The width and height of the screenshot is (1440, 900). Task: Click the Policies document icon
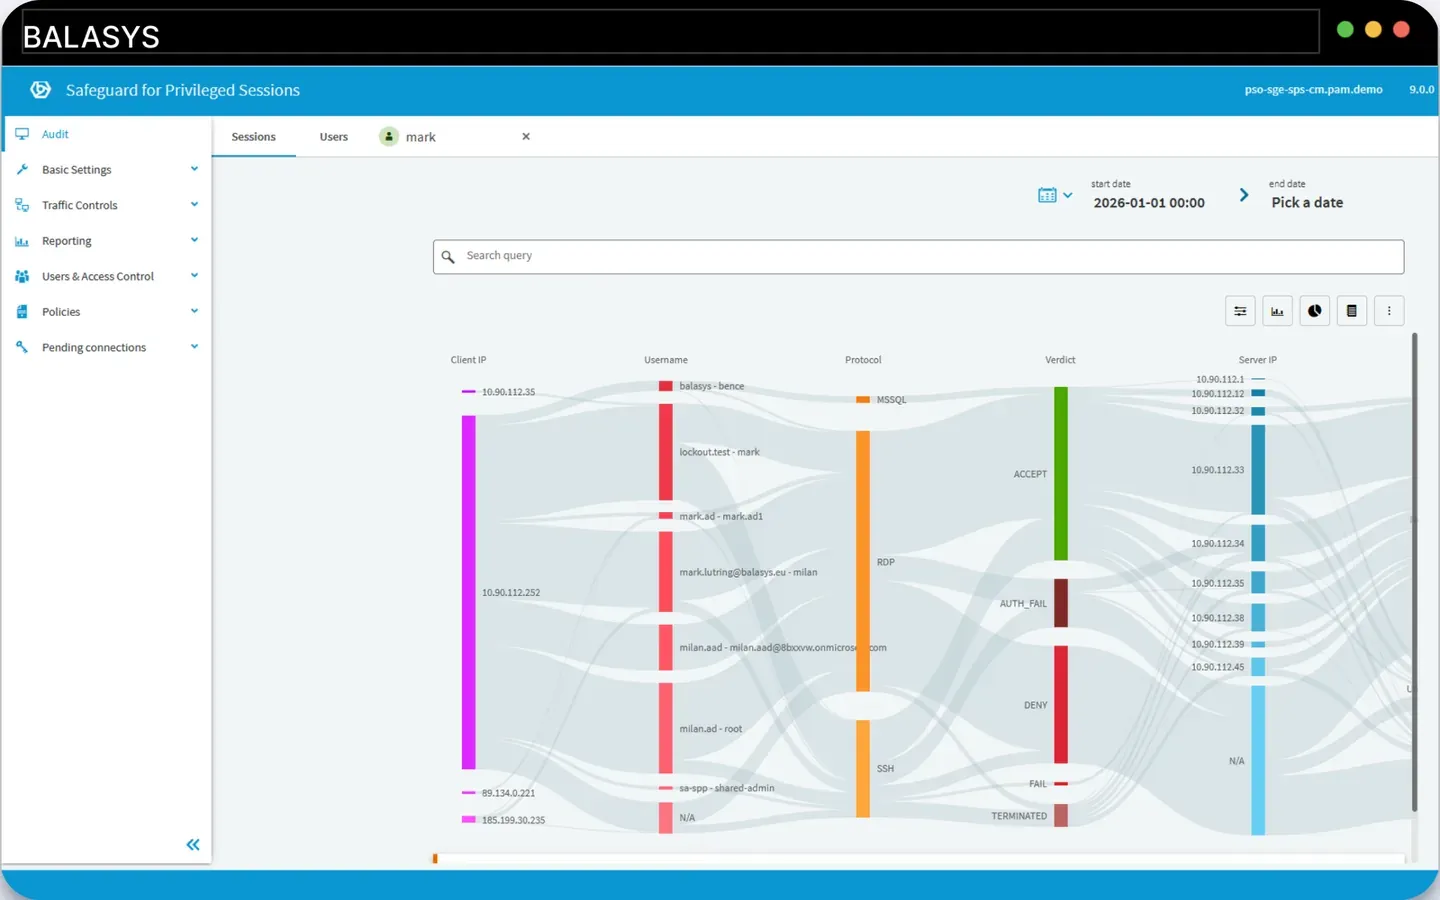coord(22,312)
